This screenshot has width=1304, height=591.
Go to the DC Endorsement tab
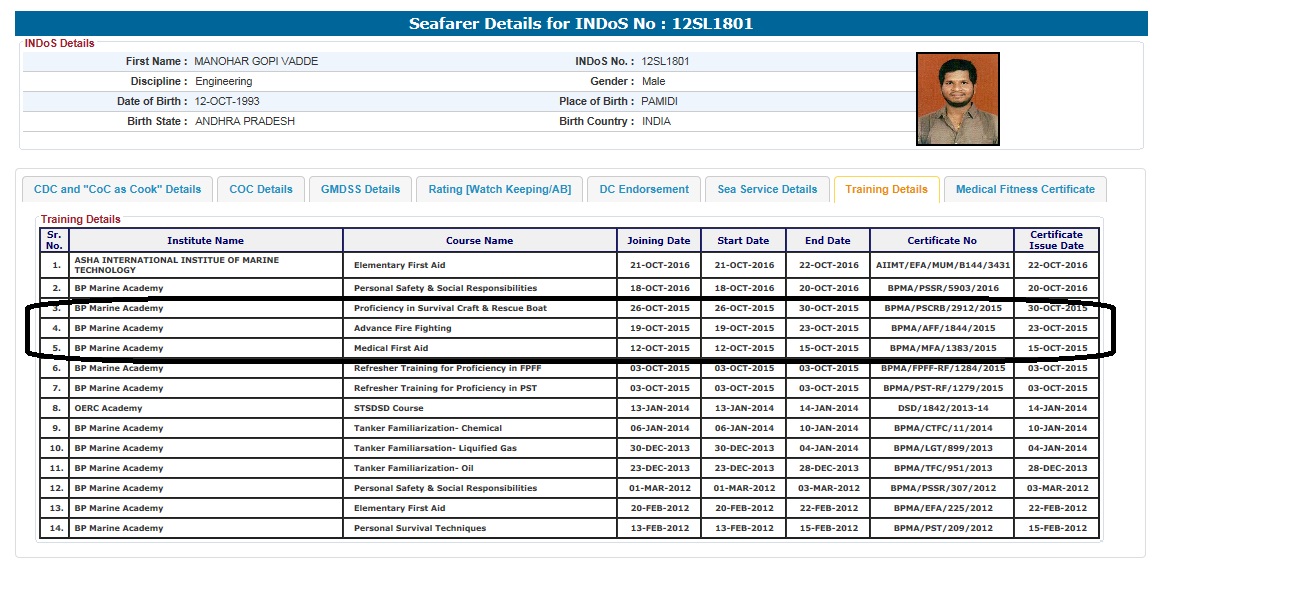(644, 189)
